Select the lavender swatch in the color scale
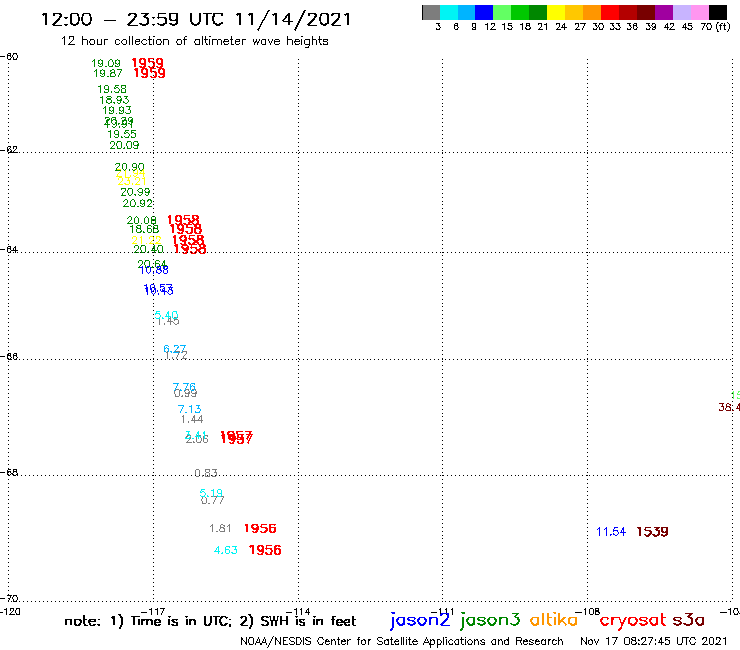This screenshot has width=740, height=650. pos(681,12)
